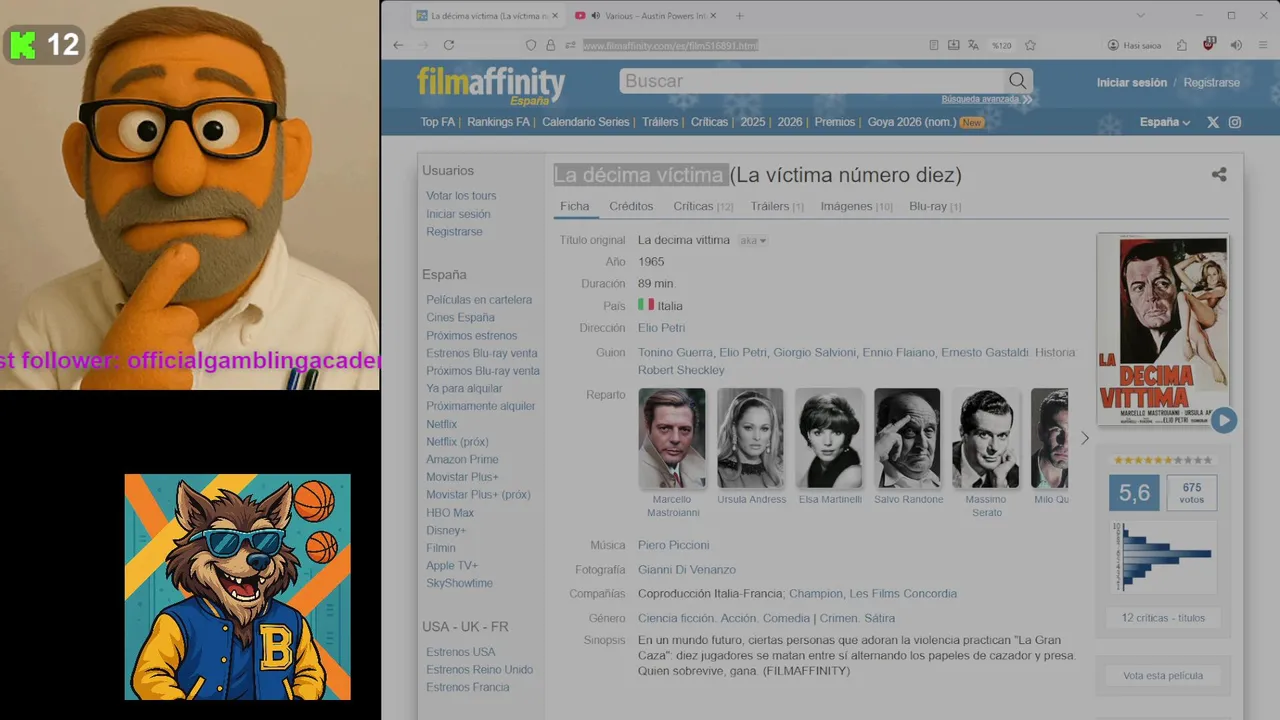Screen dimensions: 1280x720
Task: Open La decima vittima poster image
Action: click(x=1162, y=330)
